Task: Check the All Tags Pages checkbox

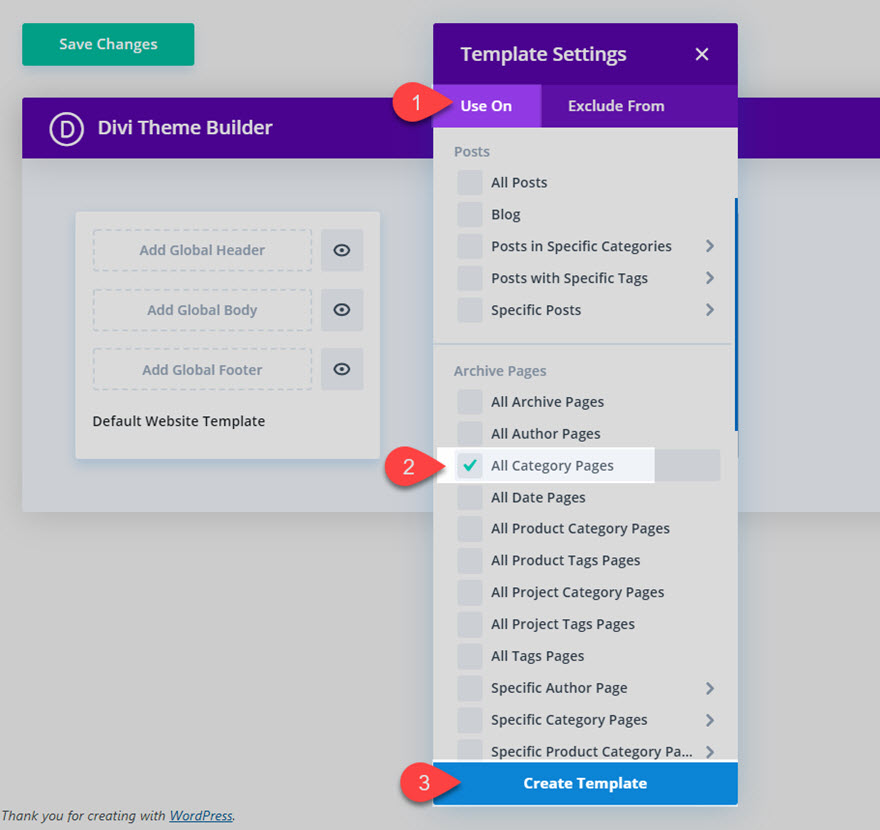Action: [469, 656]
